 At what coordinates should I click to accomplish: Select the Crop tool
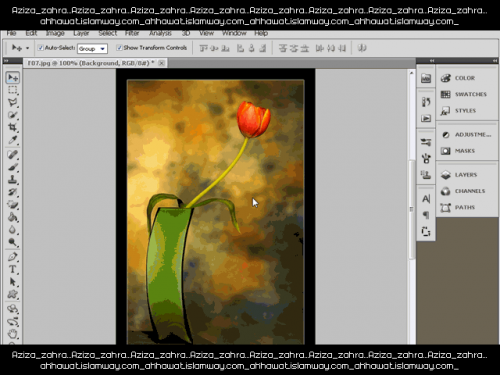click(13, 127)
